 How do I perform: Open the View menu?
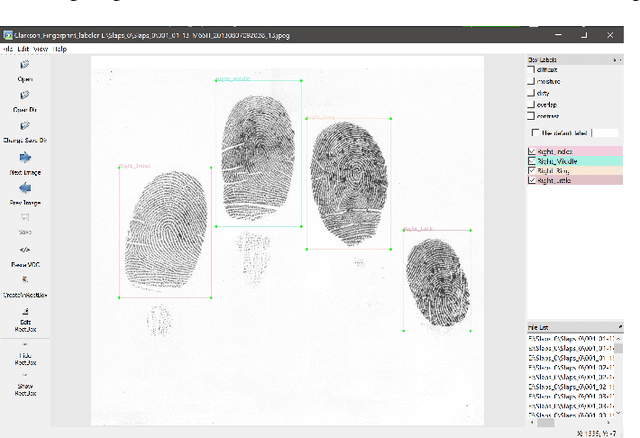[x=40, y=47]
